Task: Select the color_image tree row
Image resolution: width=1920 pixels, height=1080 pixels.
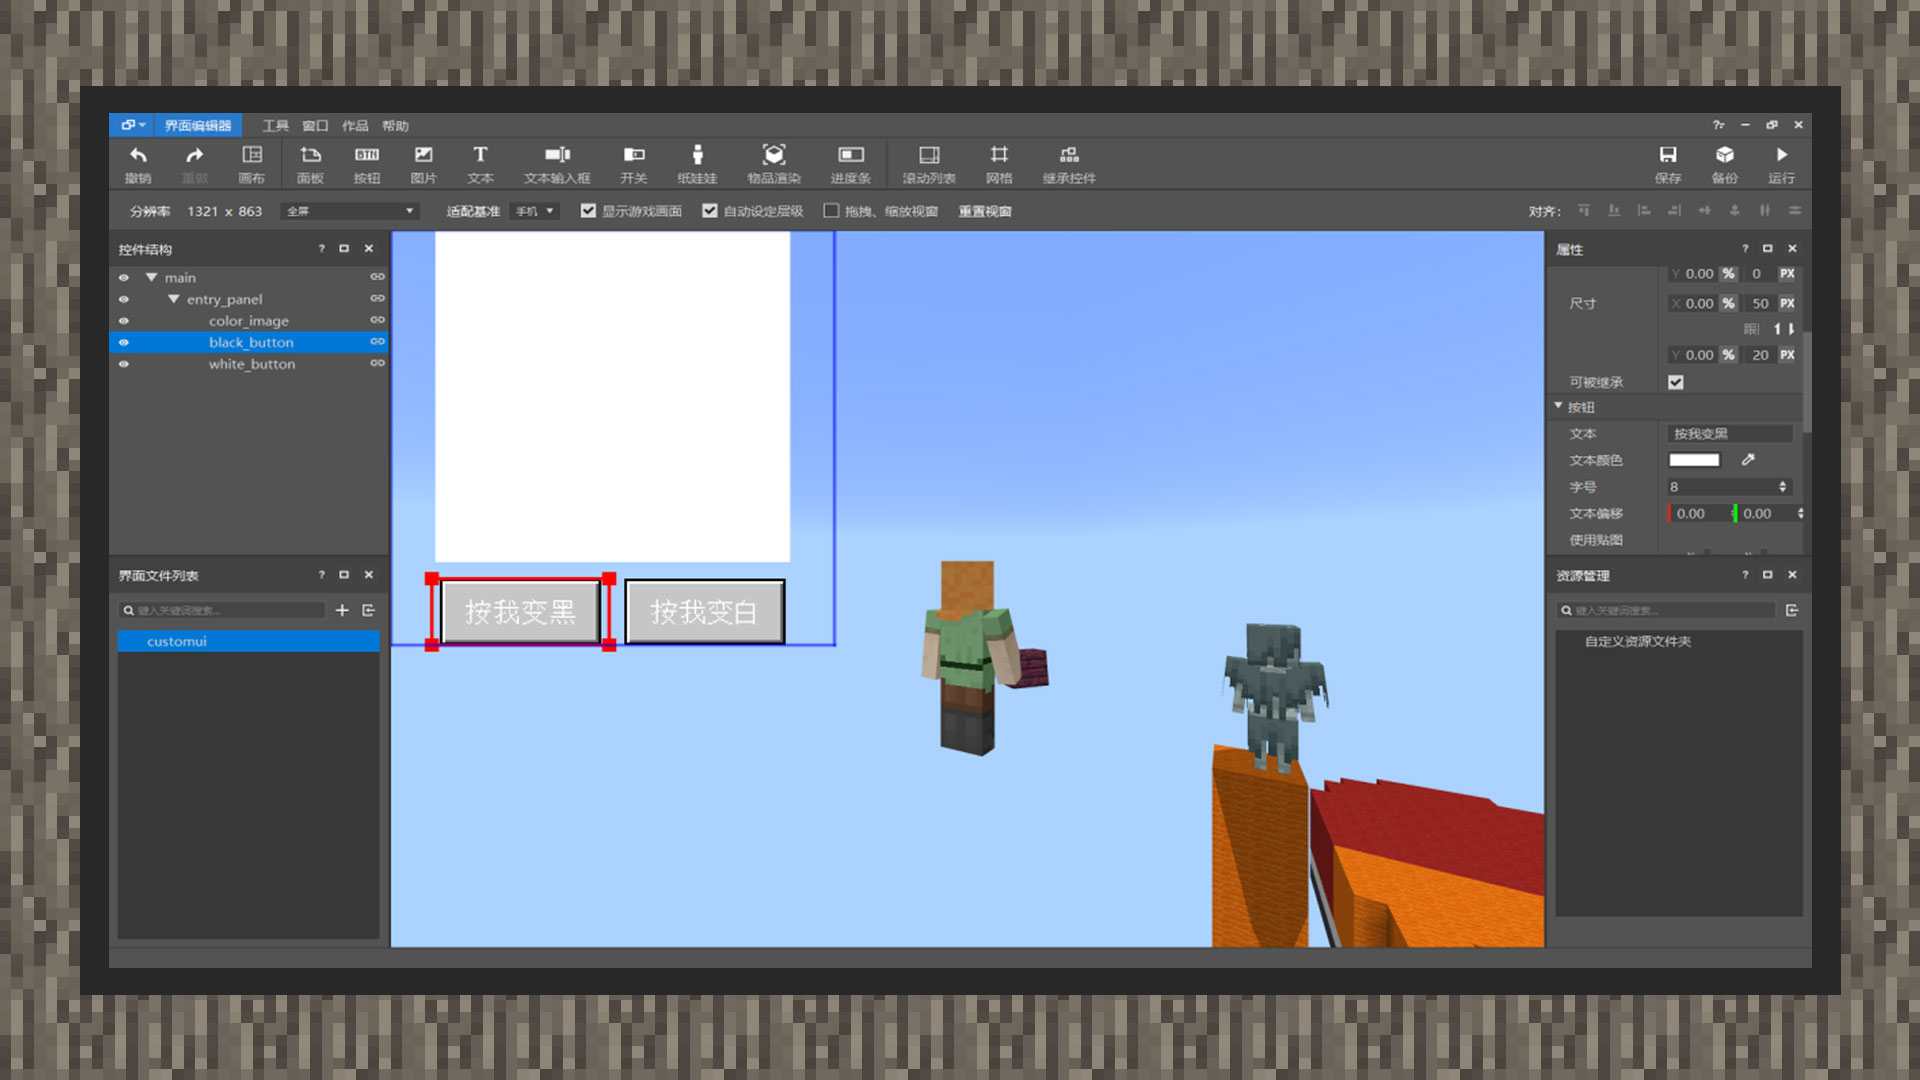Action: click(249, 321)
